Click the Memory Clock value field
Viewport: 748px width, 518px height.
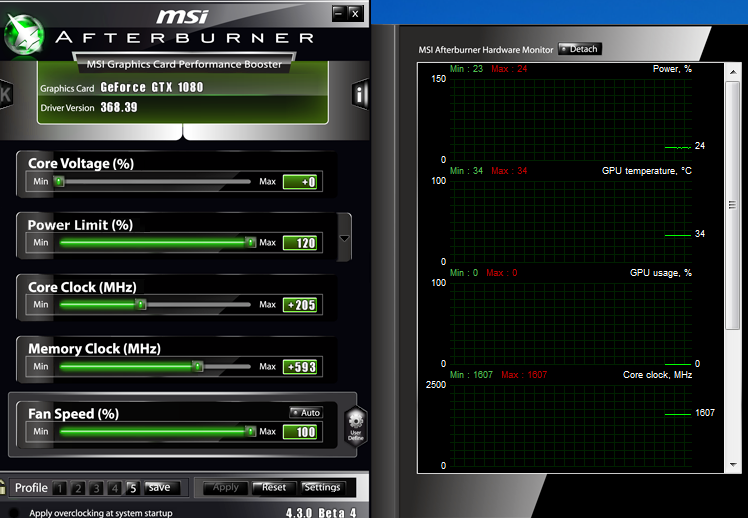(x=300, y=367)
